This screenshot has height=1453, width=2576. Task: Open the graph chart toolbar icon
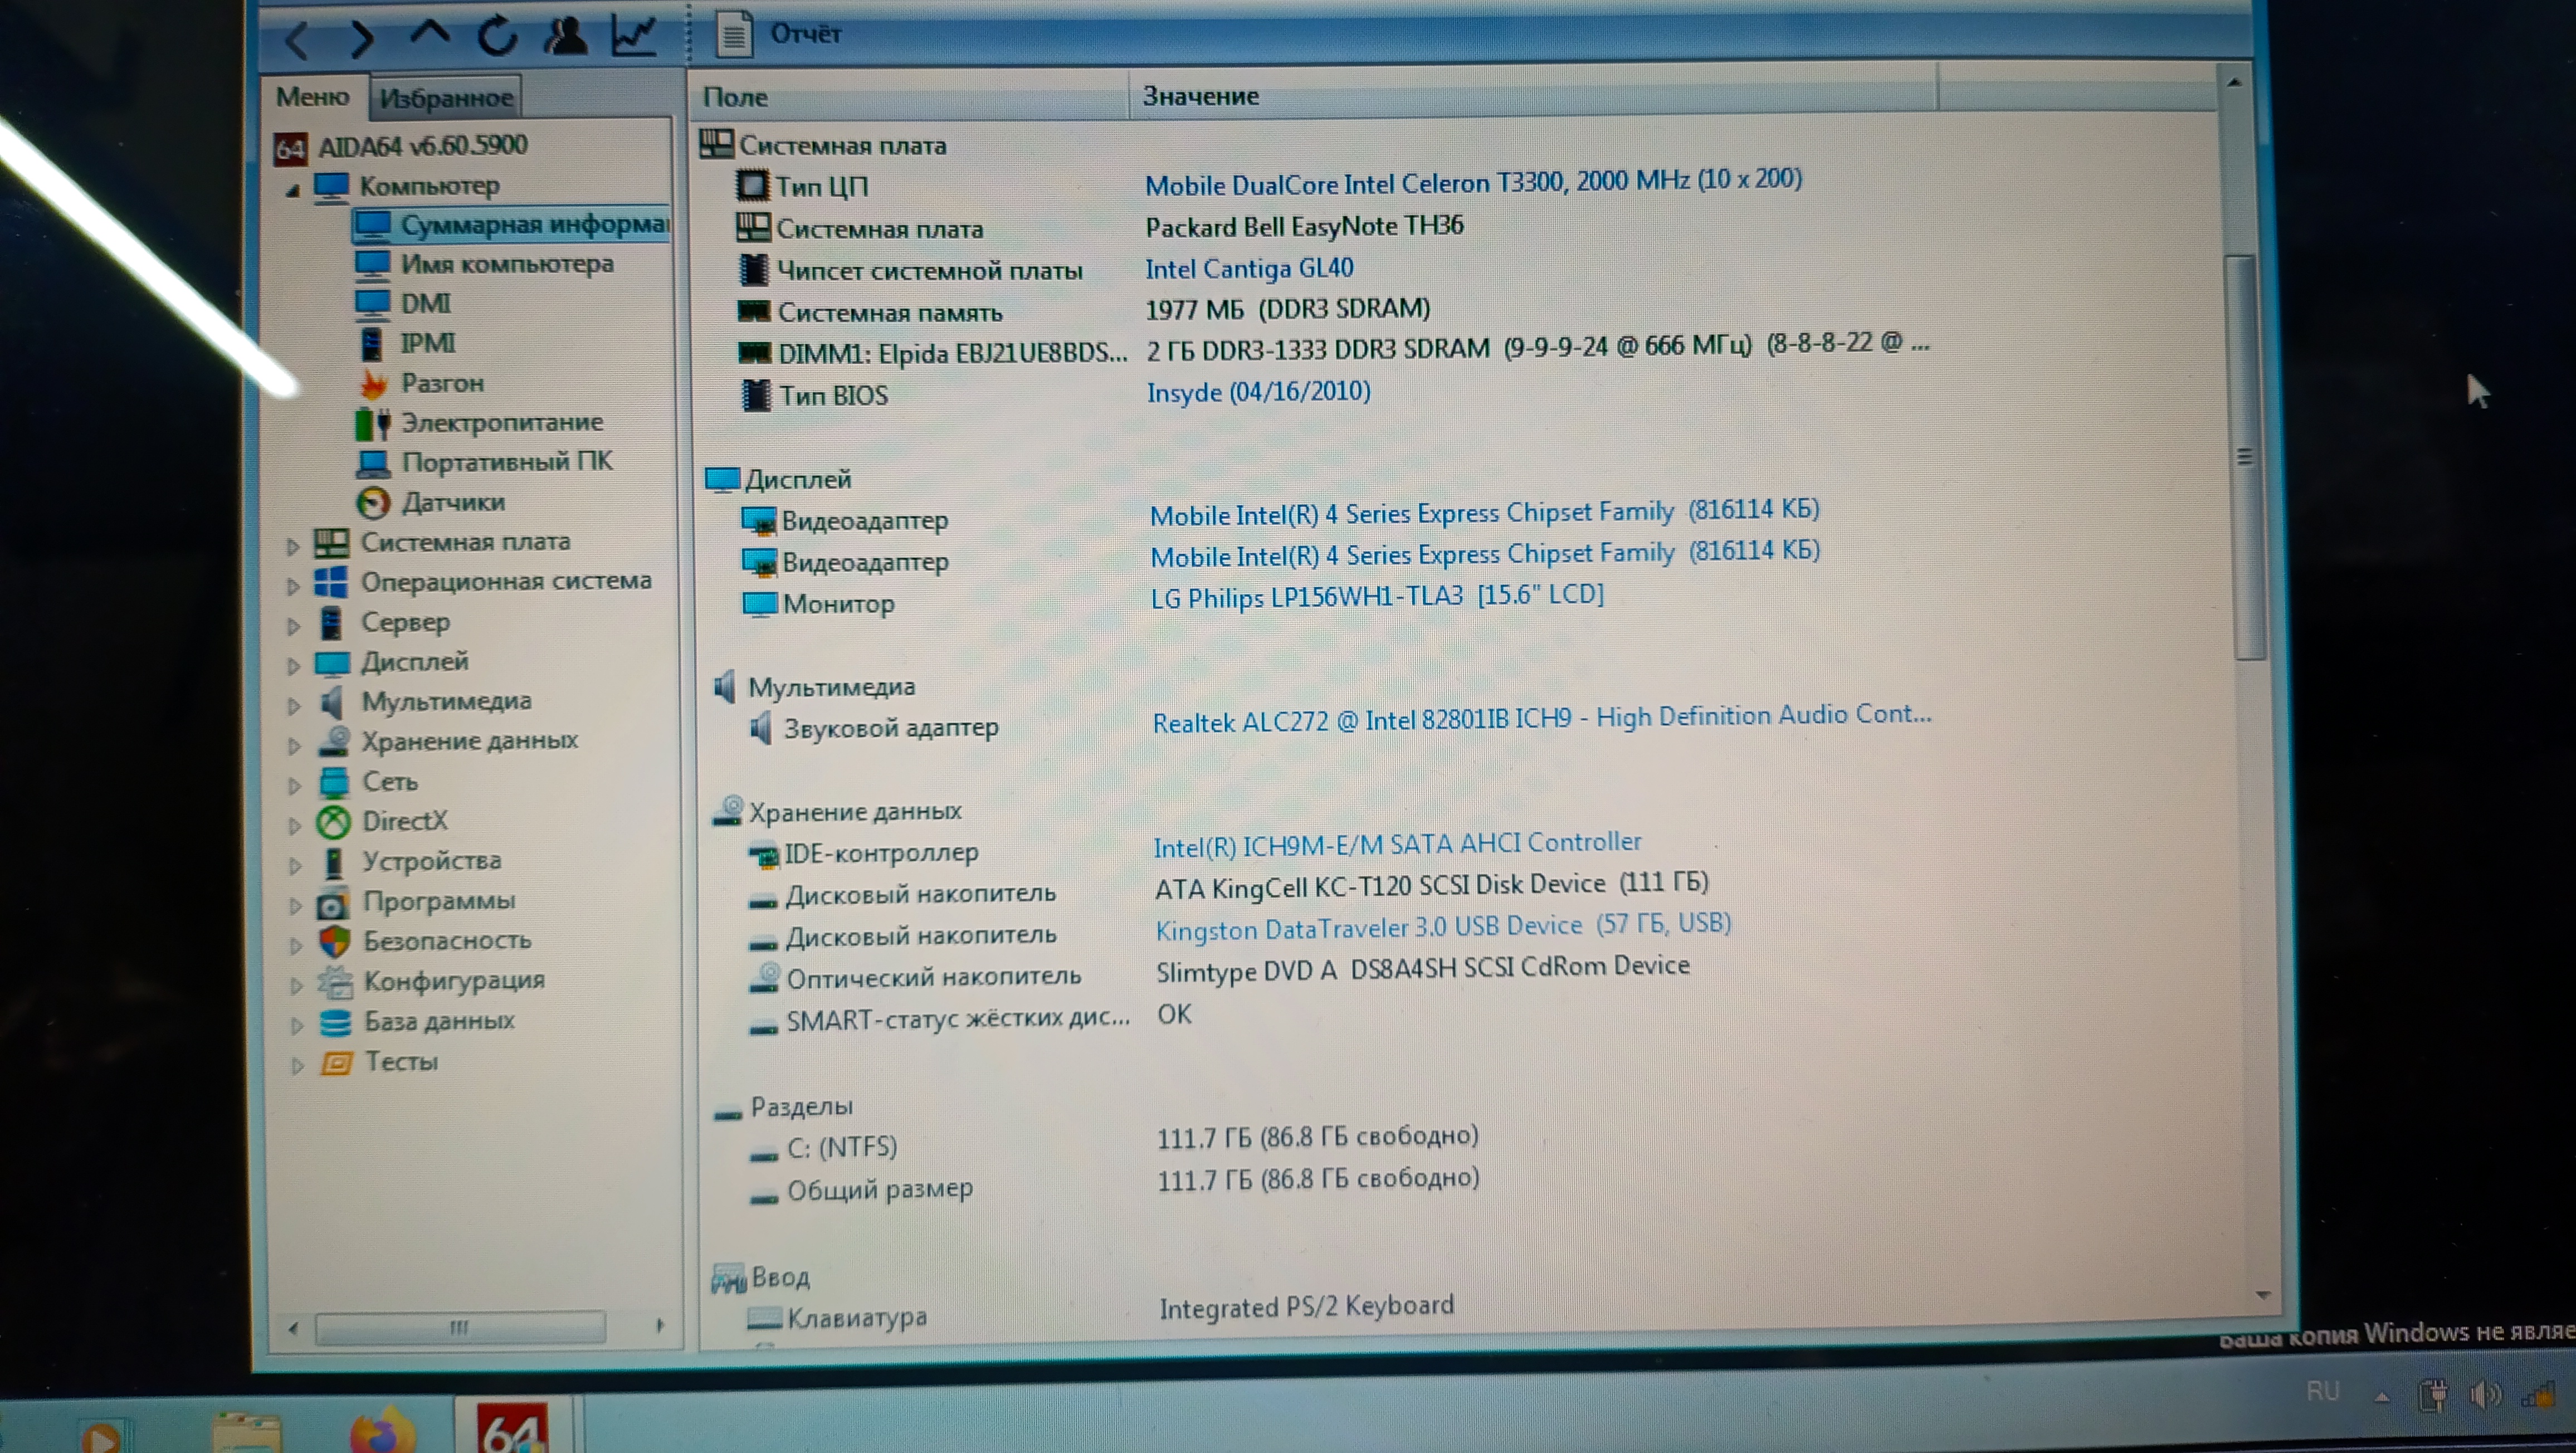point(634,35)
